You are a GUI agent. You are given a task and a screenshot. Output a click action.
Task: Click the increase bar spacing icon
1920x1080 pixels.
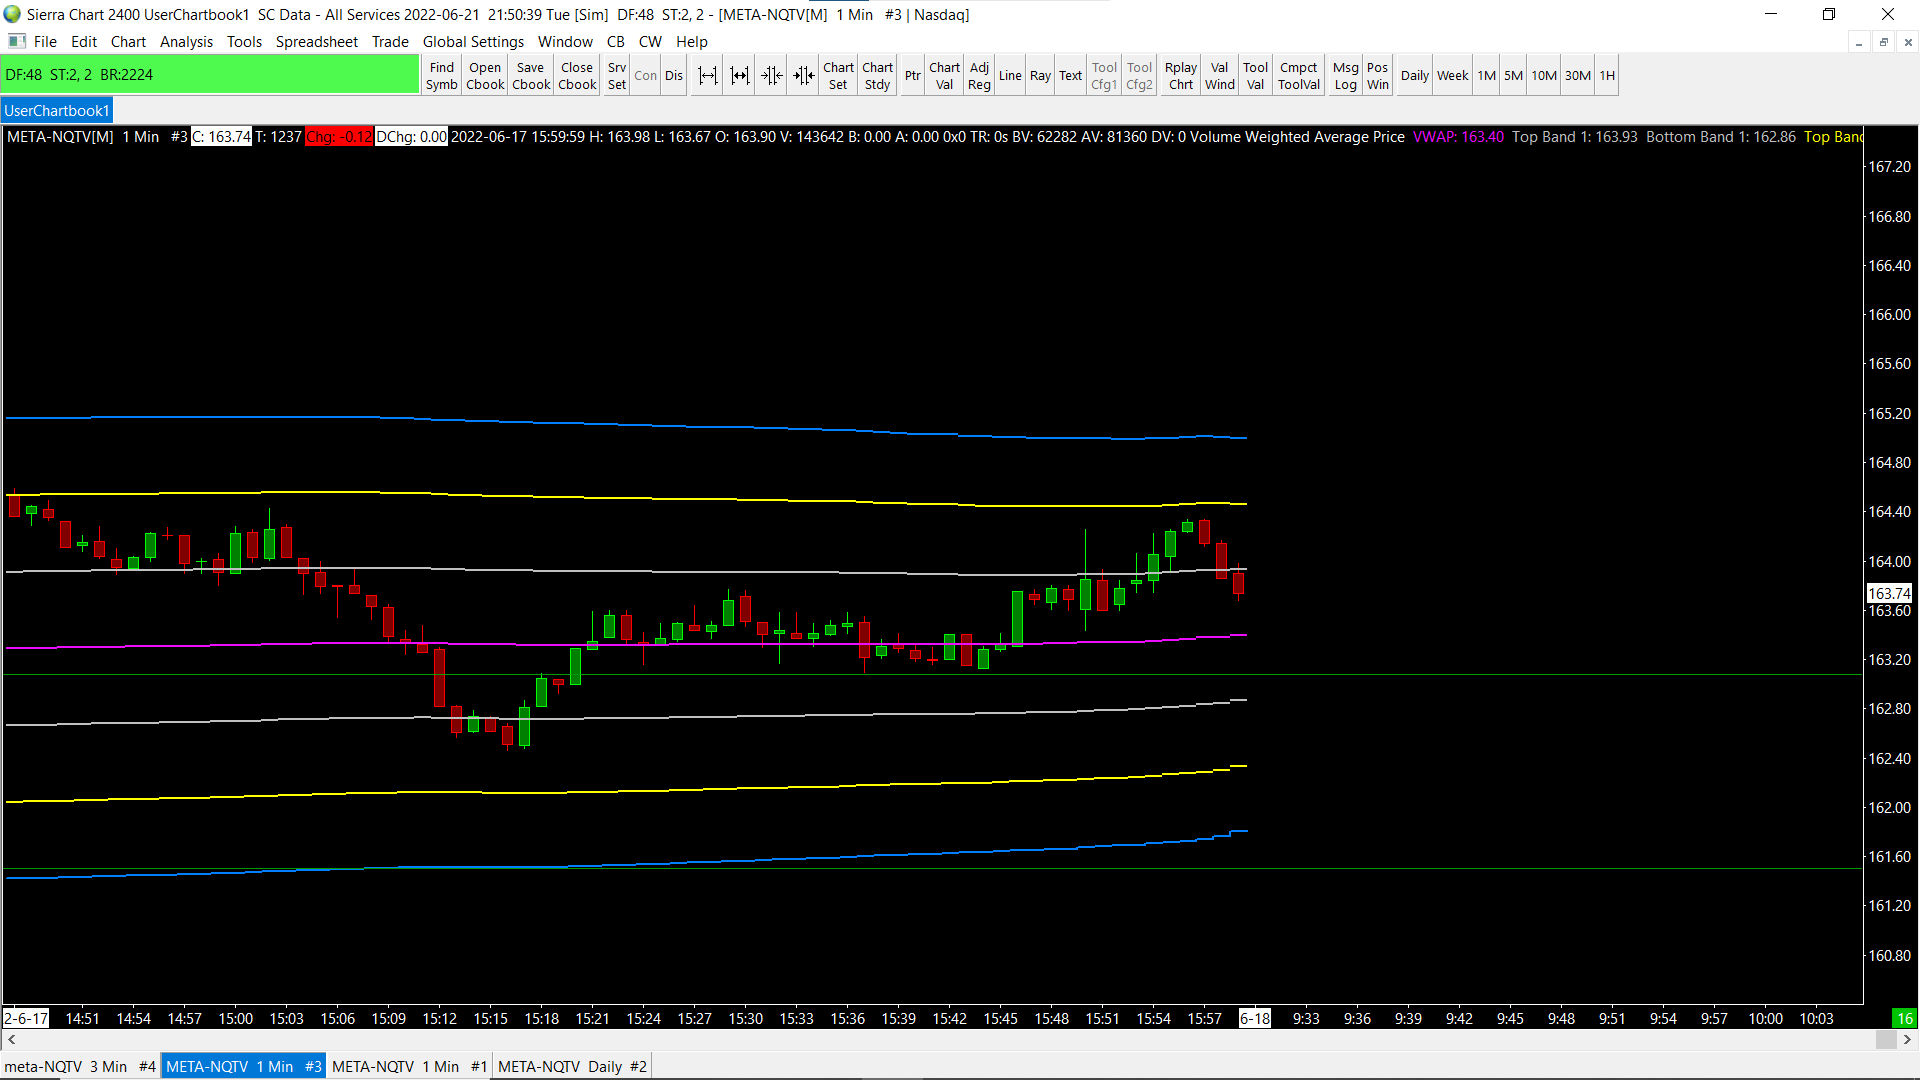click(707, 75)
